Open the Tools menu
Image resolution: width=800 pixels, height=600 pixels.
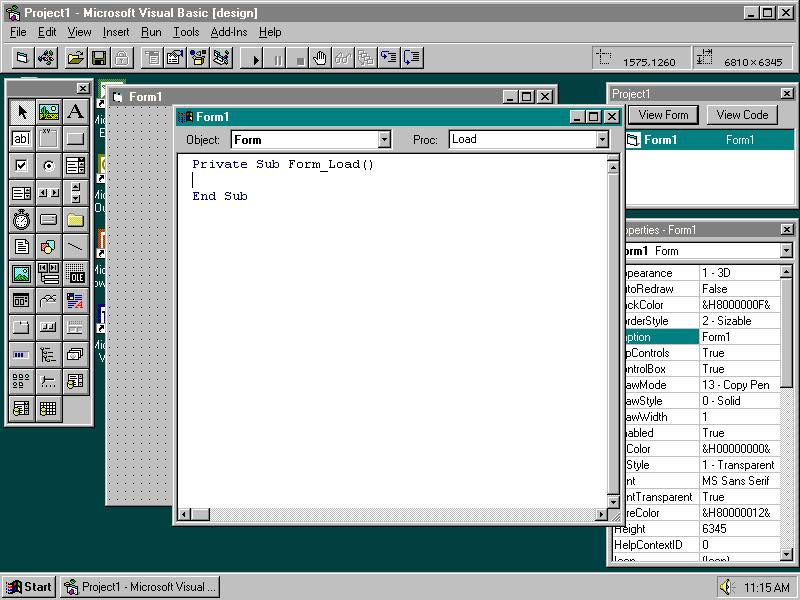pyautogui.click(x=186, y=32)
